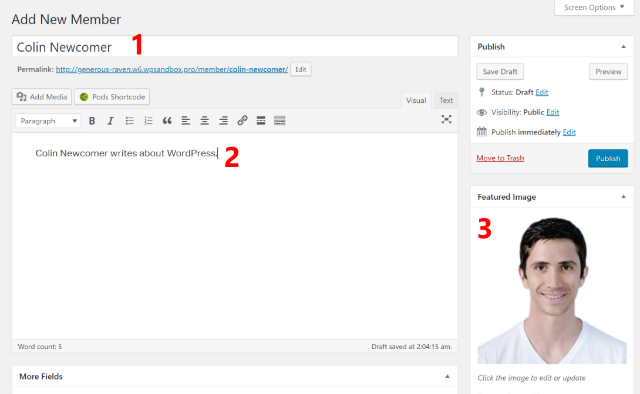Screen dimensions: 640x394
Task: Toggle italic formatting in editor toolbar
Action: pyautogui.click(x=111, y=121)
